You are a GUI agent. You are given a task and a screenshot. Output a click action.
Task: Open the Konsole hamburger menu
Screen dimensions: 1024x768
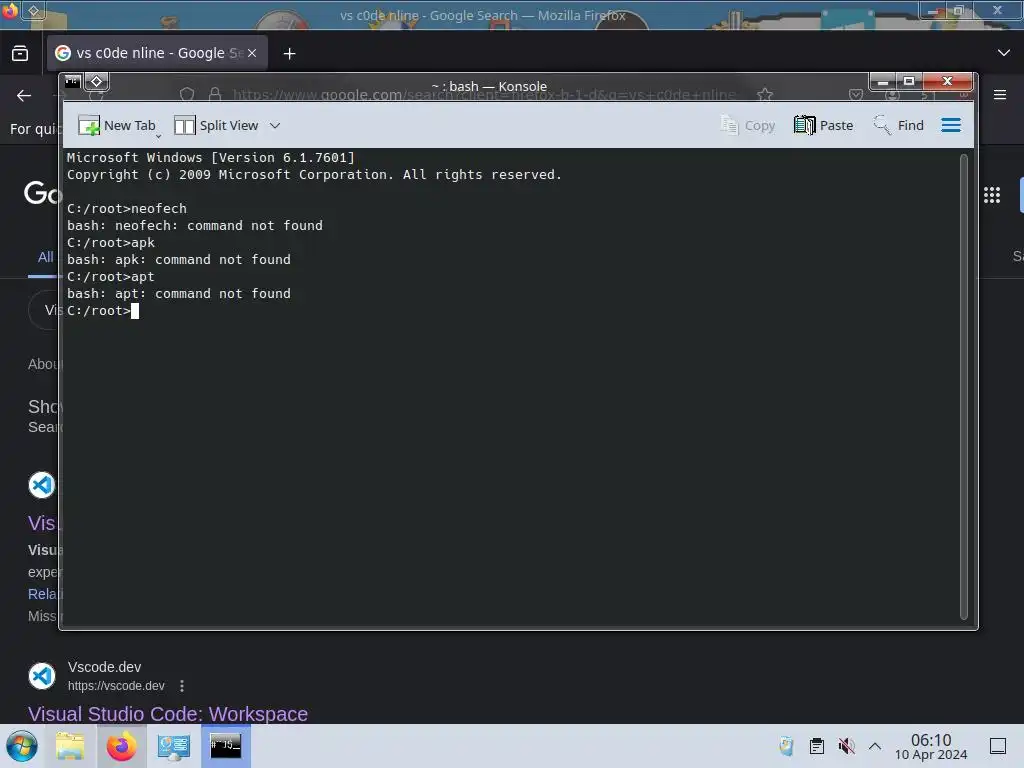[951, 125]
